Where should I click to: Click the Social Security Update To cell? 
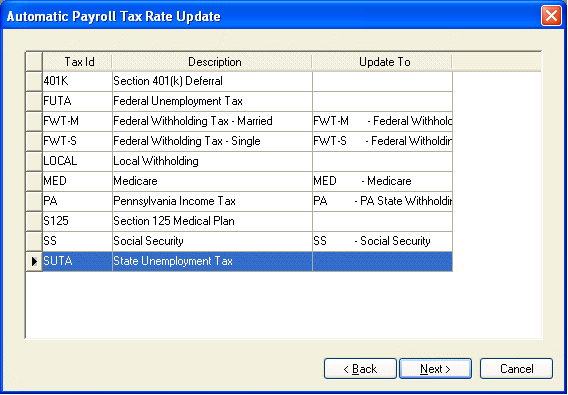(383, 241)
